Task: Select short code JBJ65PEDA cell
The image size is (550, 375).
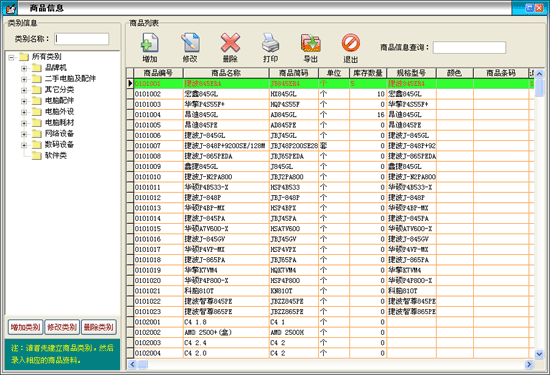Action: pos(294,156)
